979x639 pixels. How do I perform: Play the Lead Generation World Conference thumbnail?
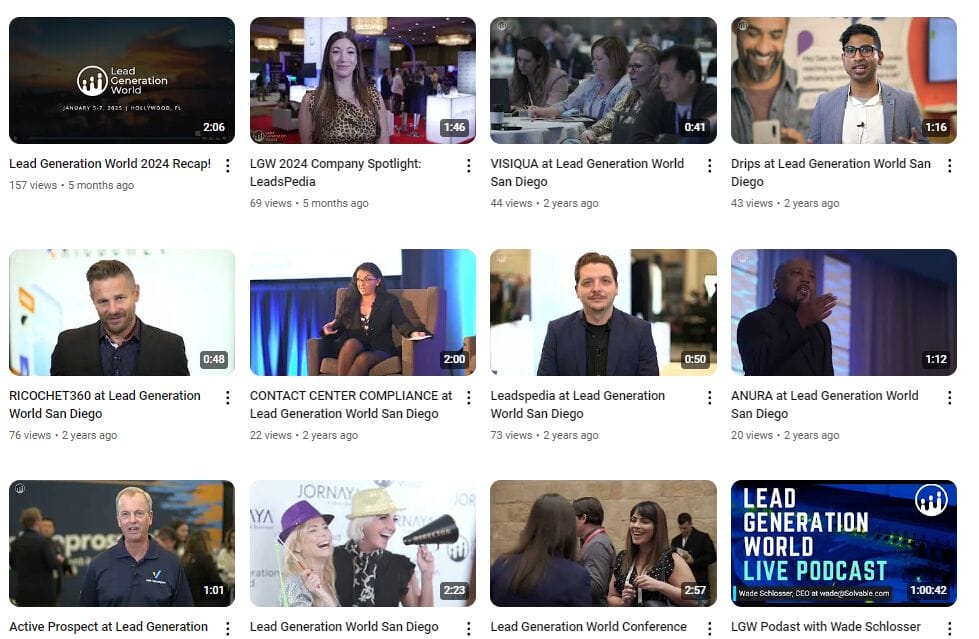(603, 543)
